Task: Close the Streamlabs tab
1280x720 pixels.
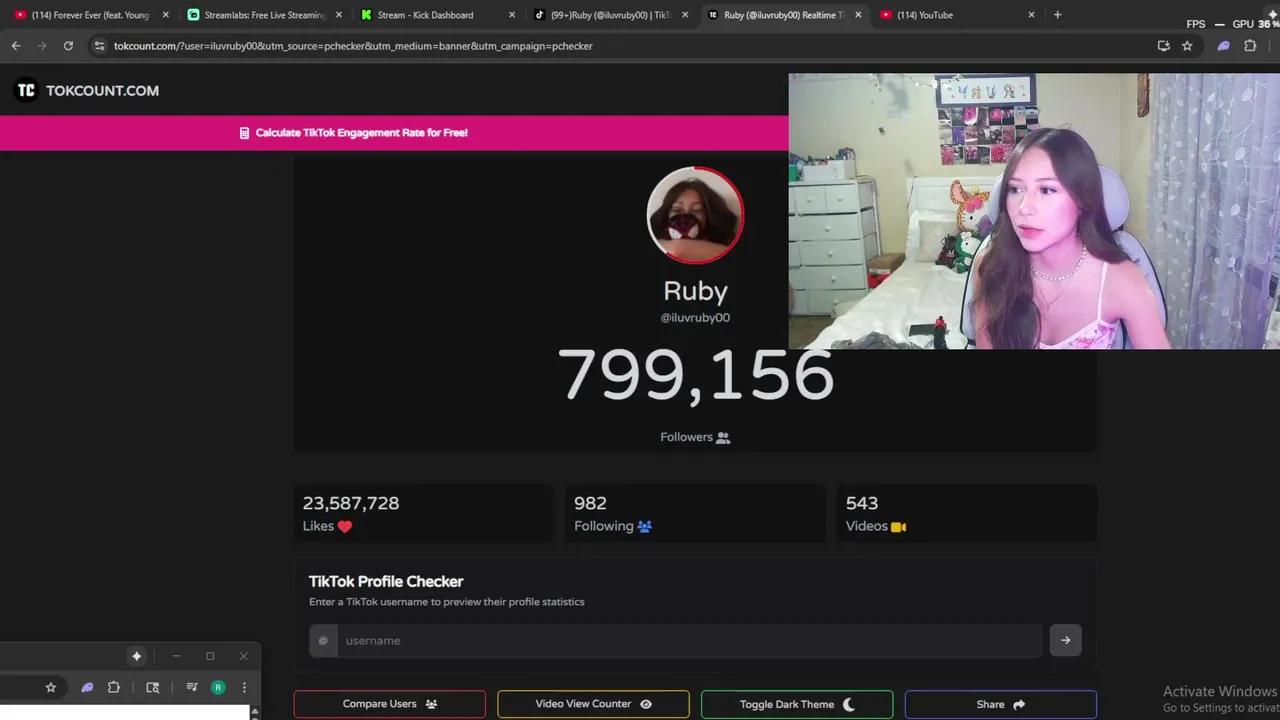Action: pyautogui.click(x=339, y=15)
